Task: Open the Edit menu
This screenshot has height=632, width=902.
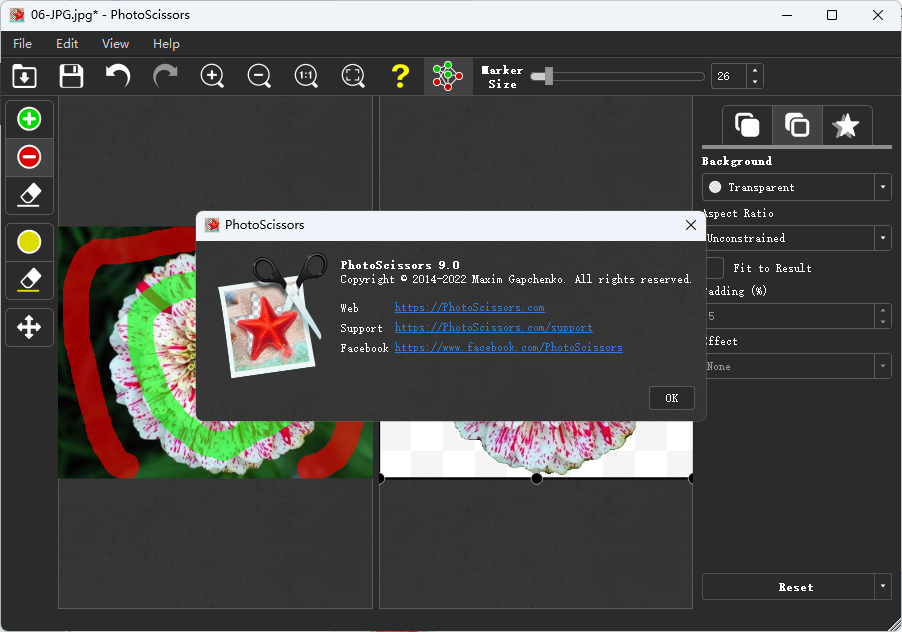Action: pos(67,44)
